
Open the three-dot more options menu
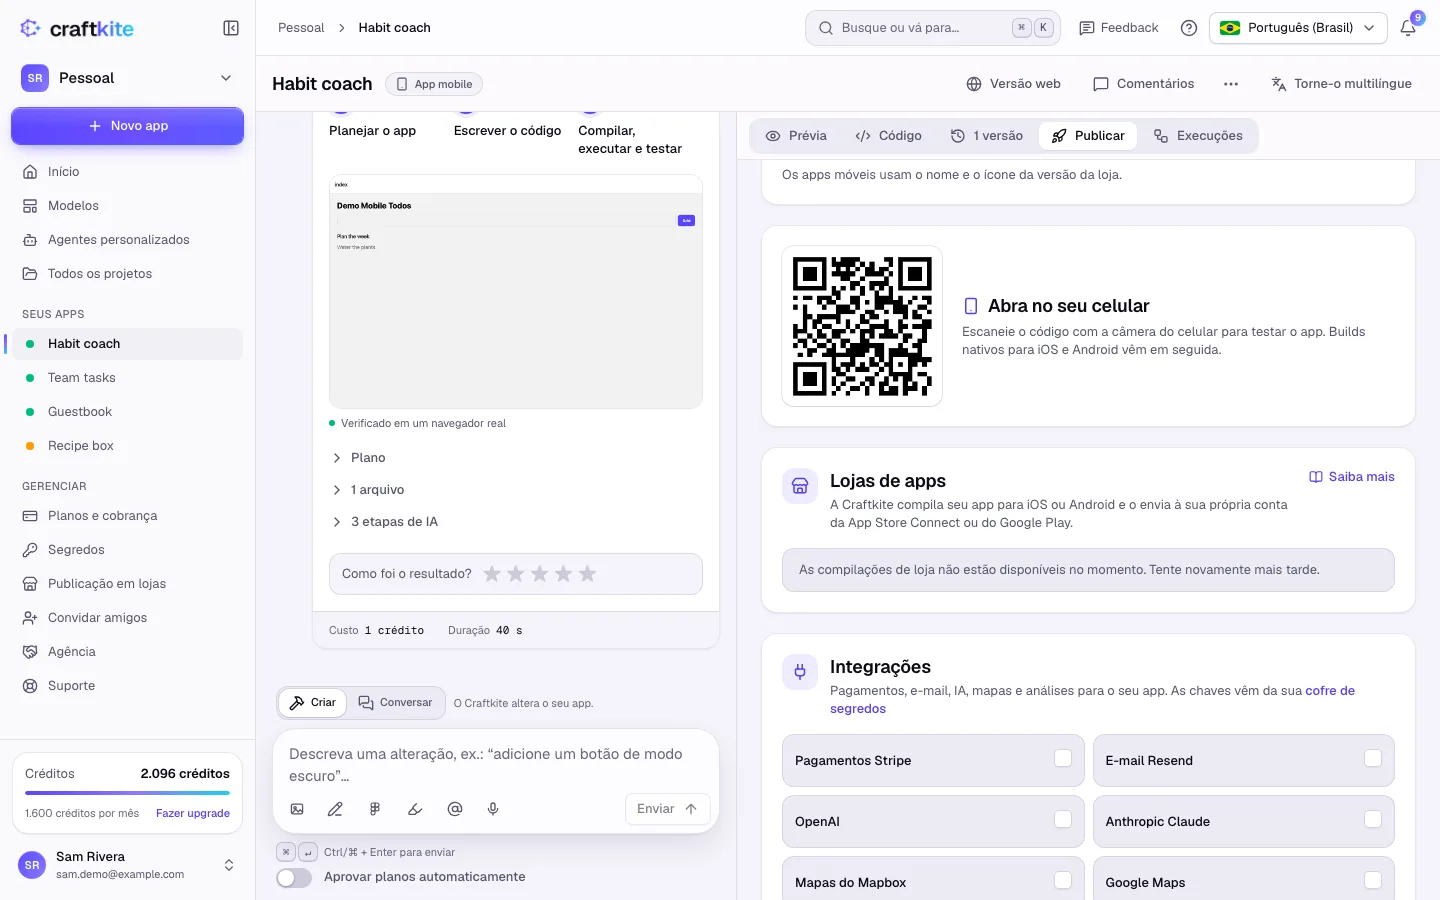pos(1231,84)
